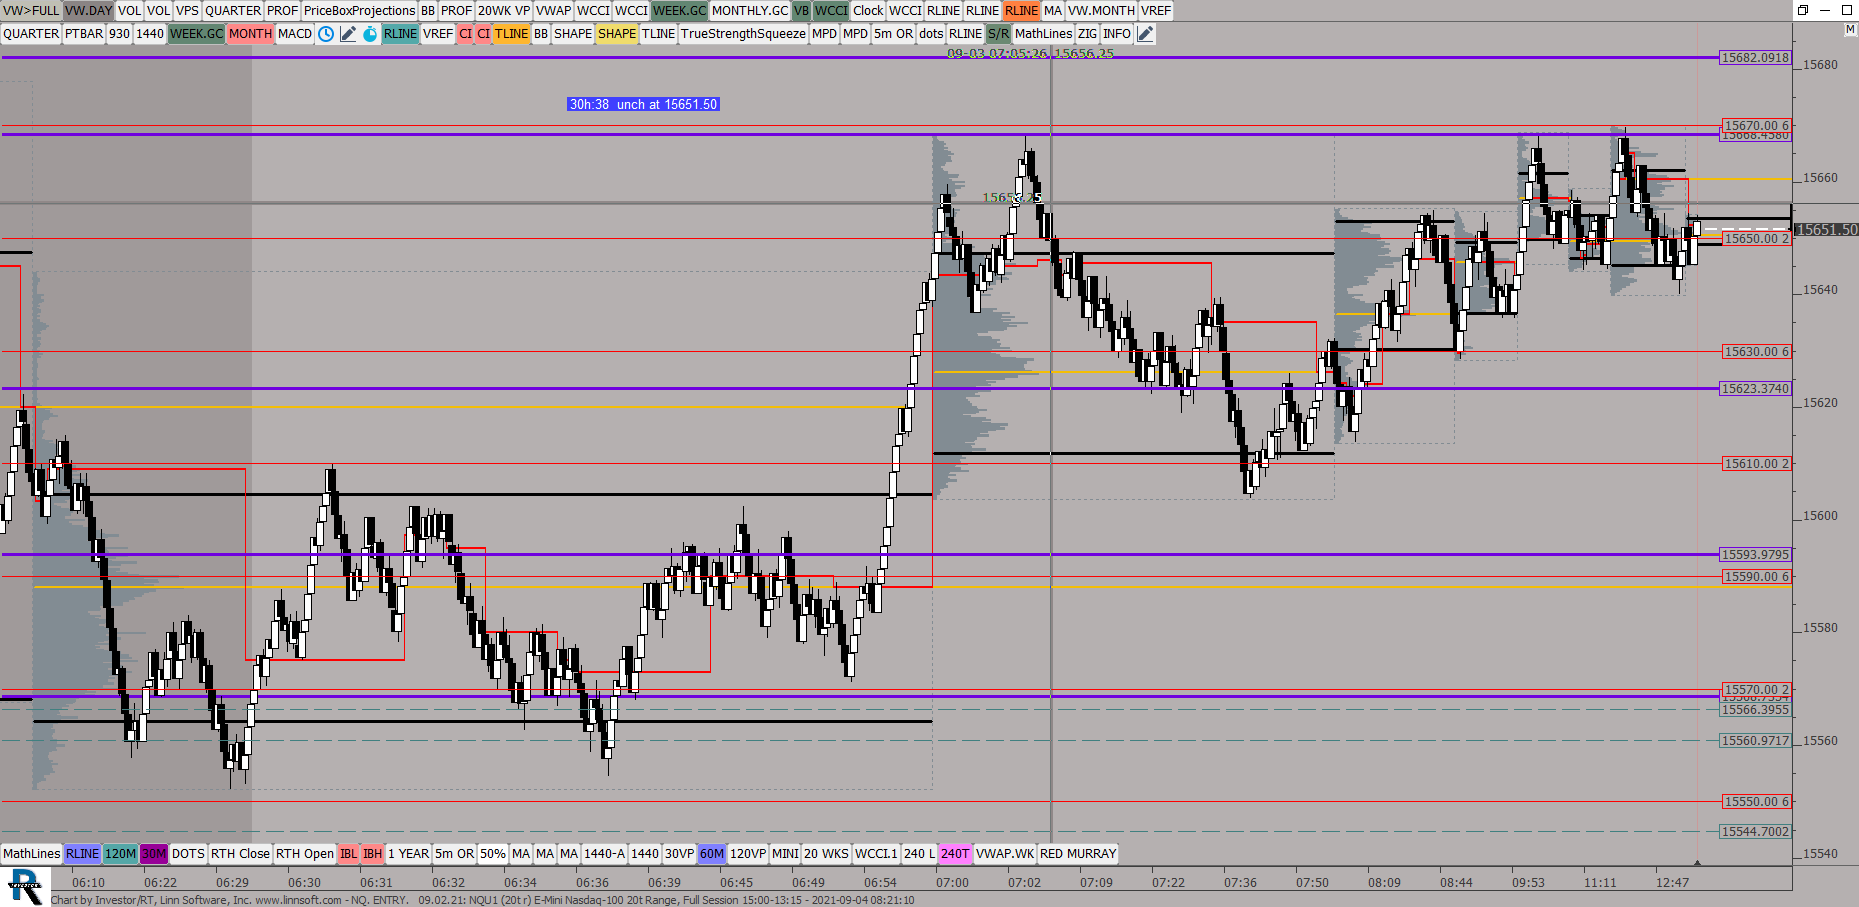
Task: Click the VWAP.WK button
Action: pos(1005,854)
